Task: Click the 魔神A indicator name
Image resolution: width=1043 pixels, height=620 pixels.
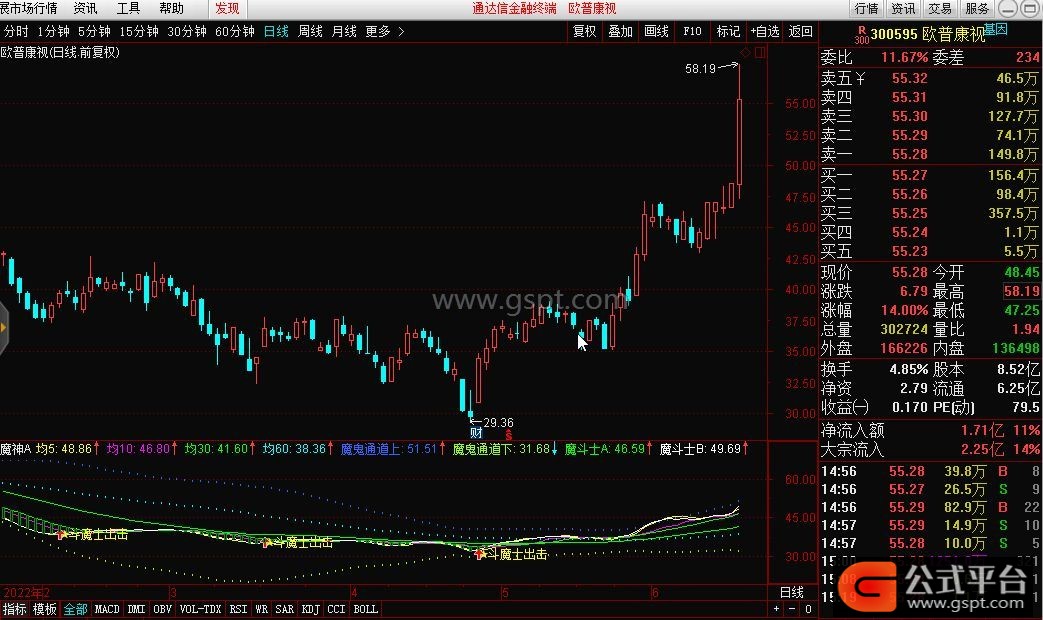Action: pyautogui.click(x=16, y=449)
